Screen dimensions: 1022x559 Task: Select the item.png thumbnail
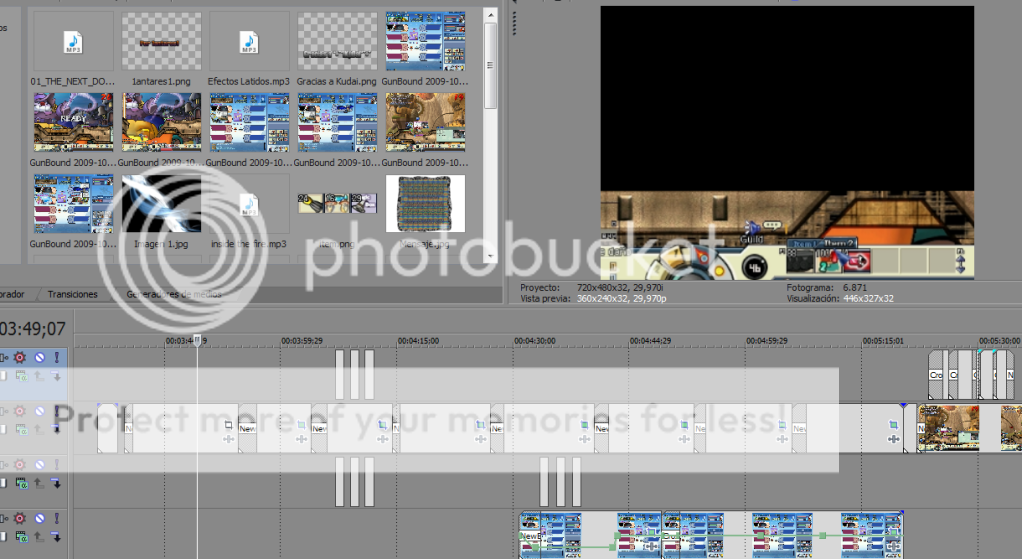337,203
